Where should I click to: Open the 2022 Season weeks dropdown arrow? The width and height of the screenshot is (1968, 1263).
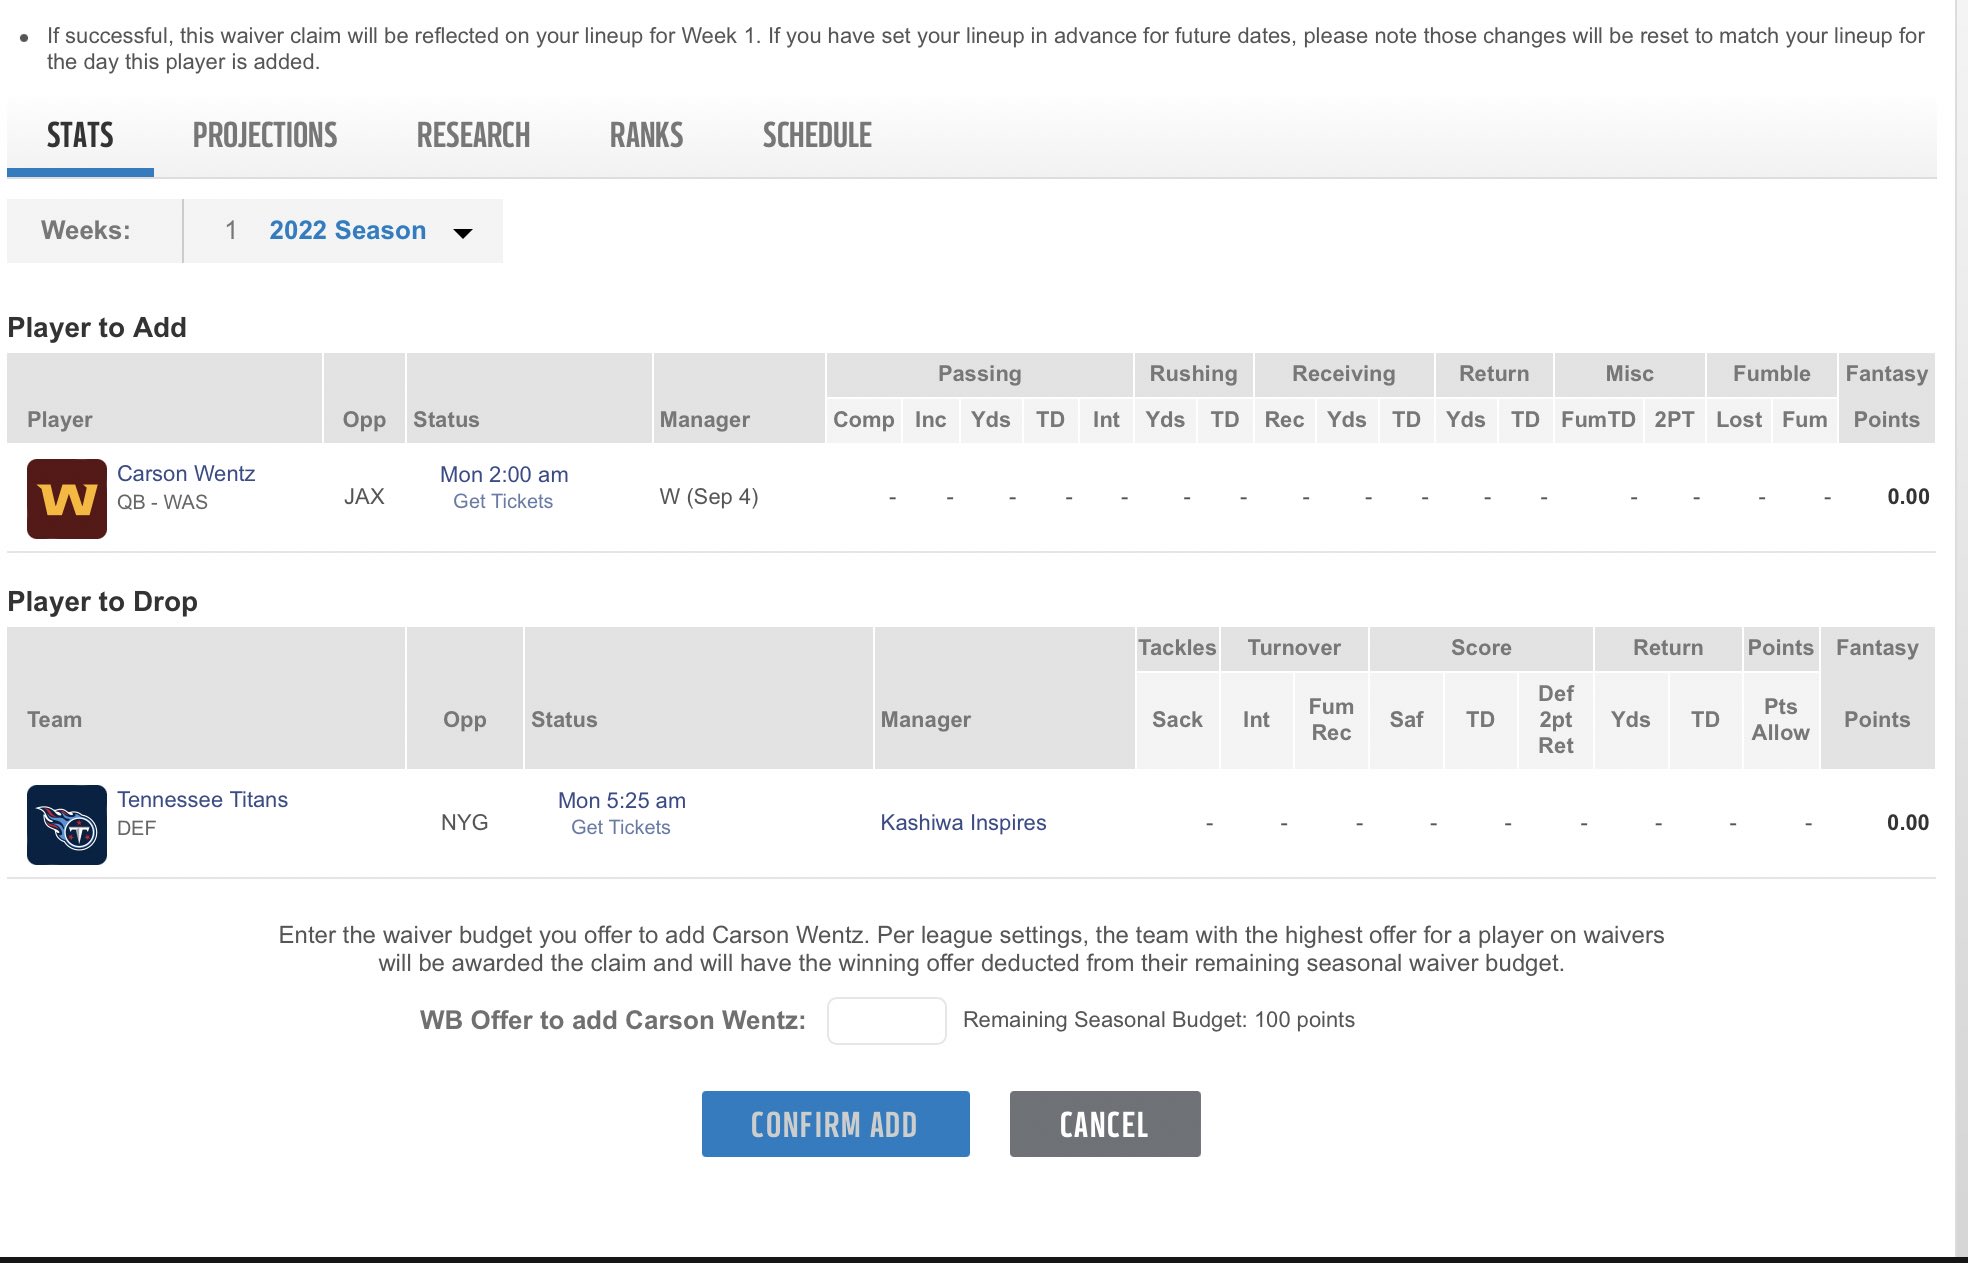pos(462,233)
